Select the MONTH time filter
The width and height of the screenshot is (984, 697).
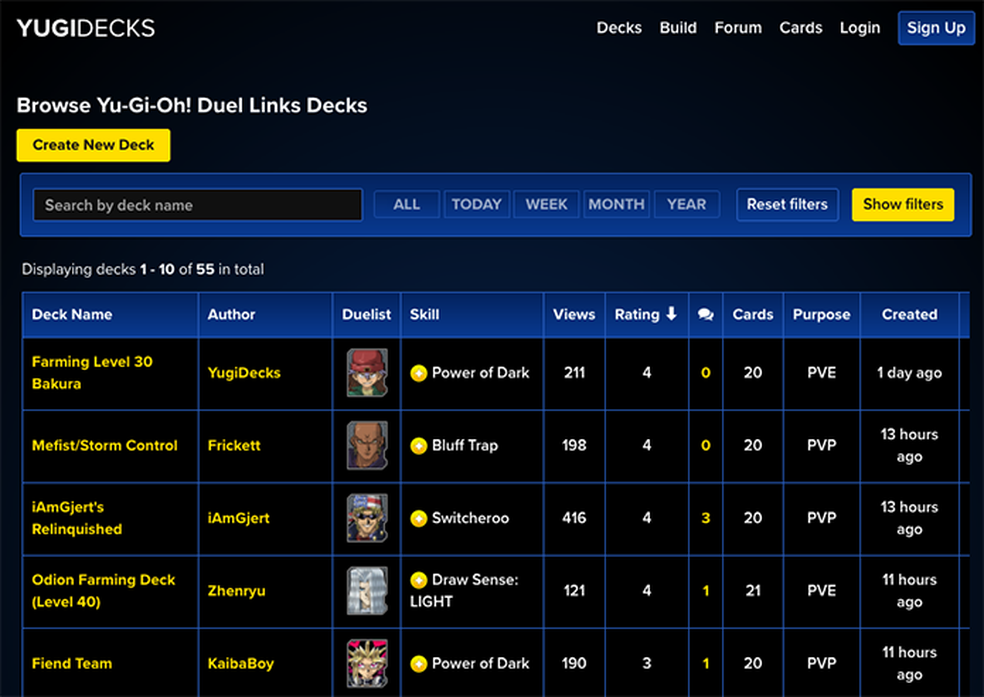[x=616, y=205]
